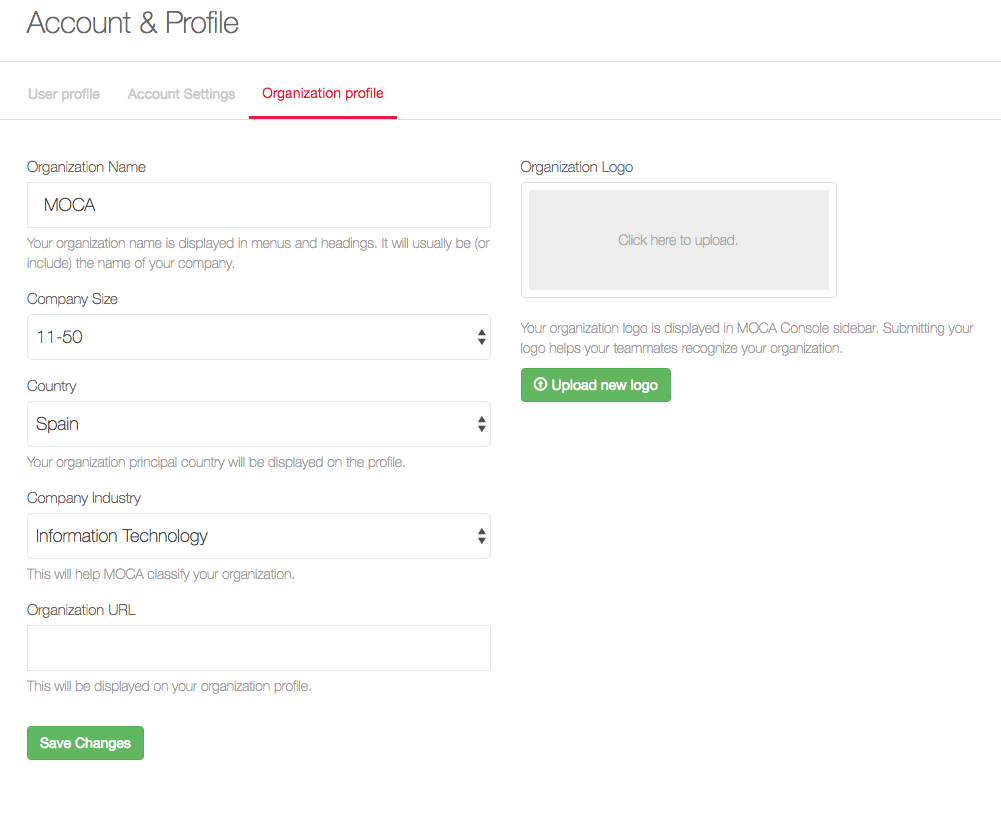The width and height of the screenshot is (1001, 821).
Task: Open the Account Settings tab
Action: click(181, 94)
